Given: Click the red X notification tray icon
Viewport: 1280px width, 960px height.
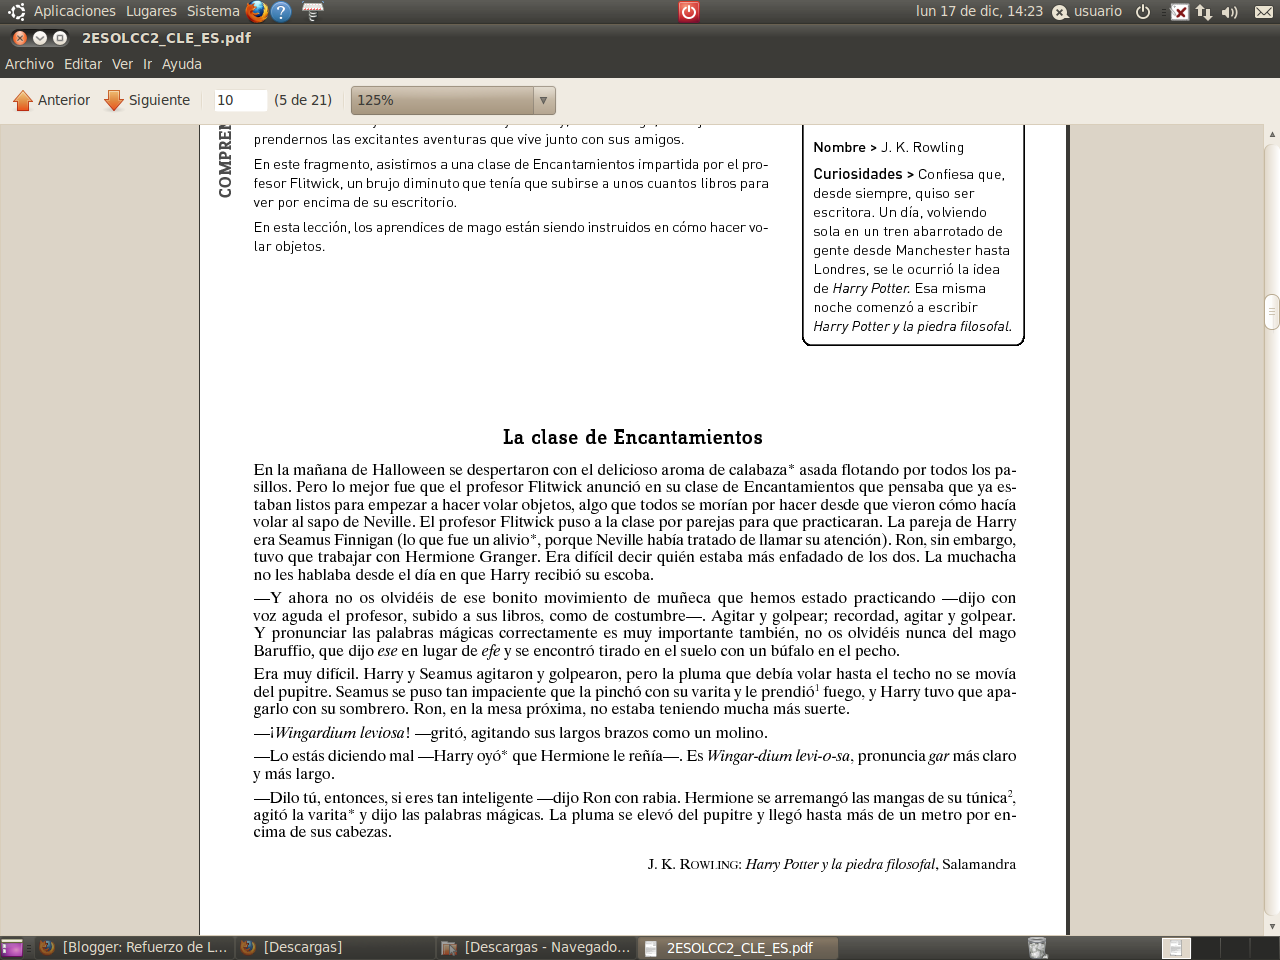Looking at the screenshot, I should [x=1180, y=12].
